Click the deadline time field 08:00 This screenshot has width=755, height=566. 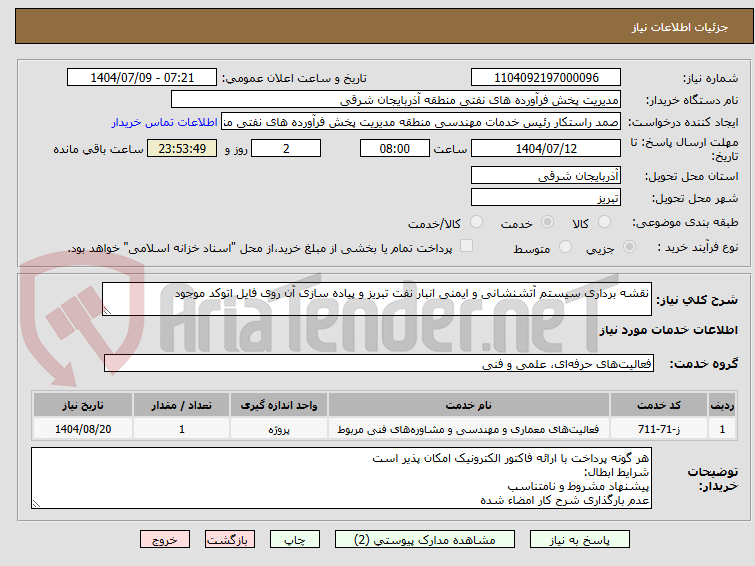tap(395, 148)
